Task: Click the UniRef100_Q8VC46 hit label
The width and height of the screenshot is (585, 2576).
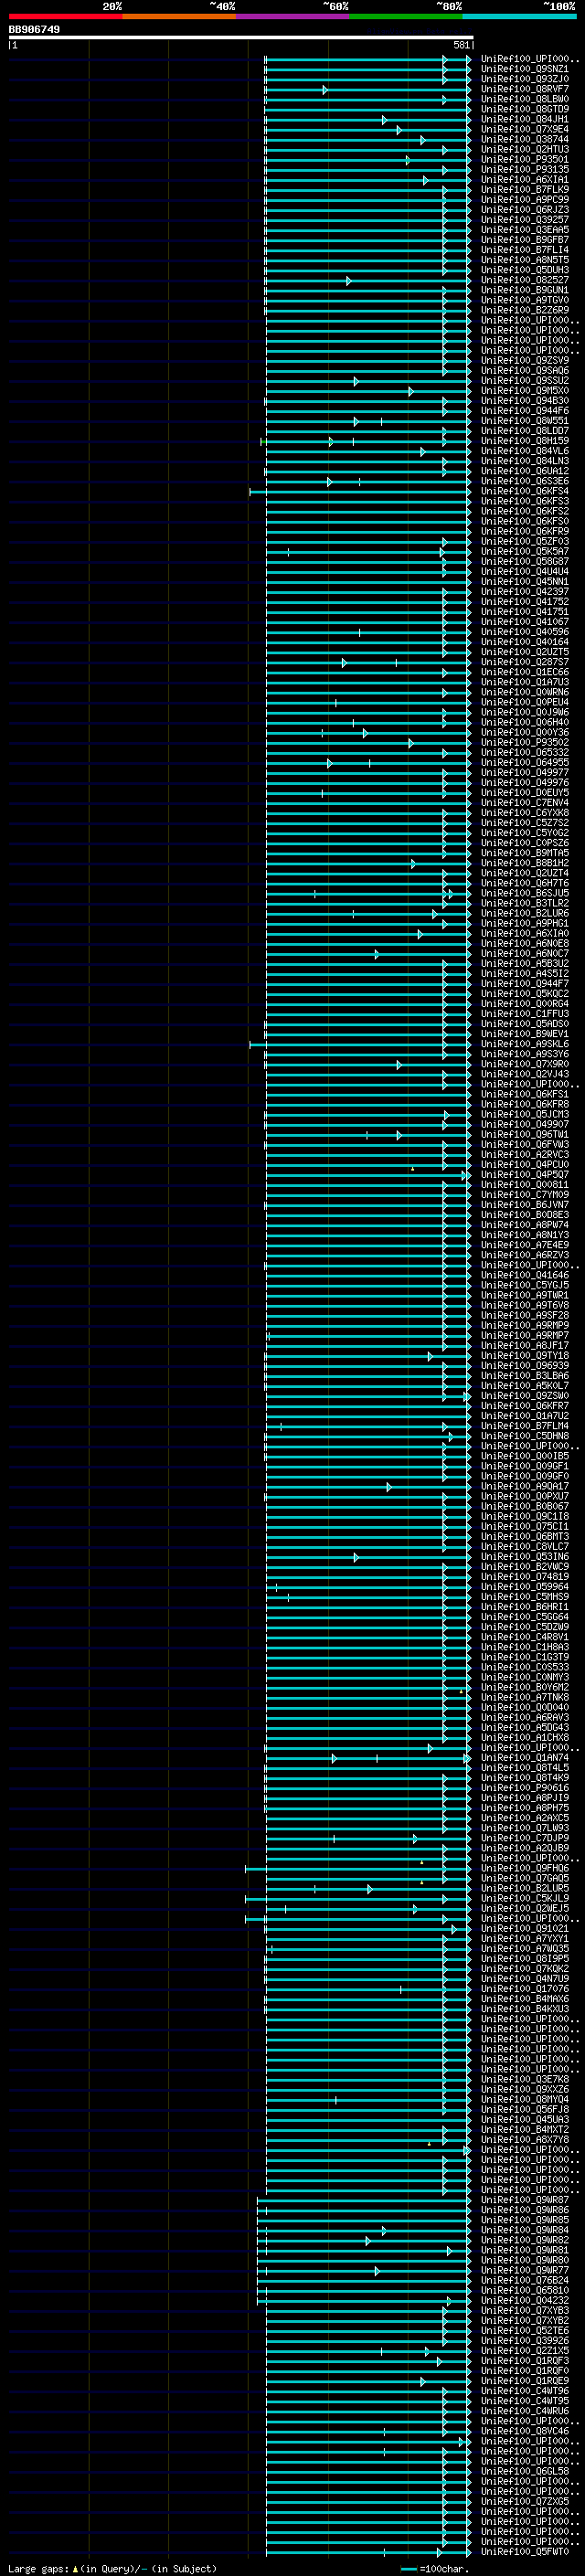Action: click(x=525, y=2432)
